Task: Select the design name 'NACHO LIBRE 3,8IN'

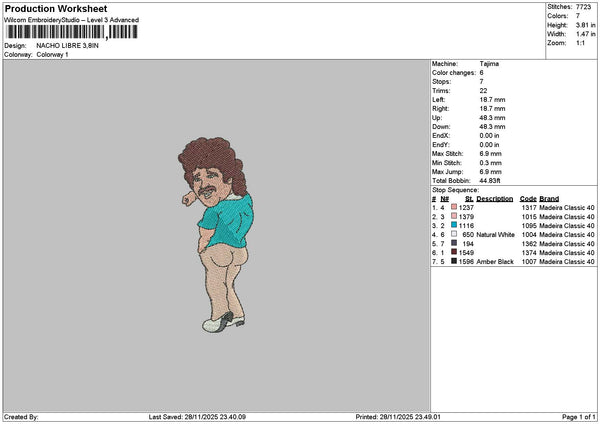Action: point(67,46)
